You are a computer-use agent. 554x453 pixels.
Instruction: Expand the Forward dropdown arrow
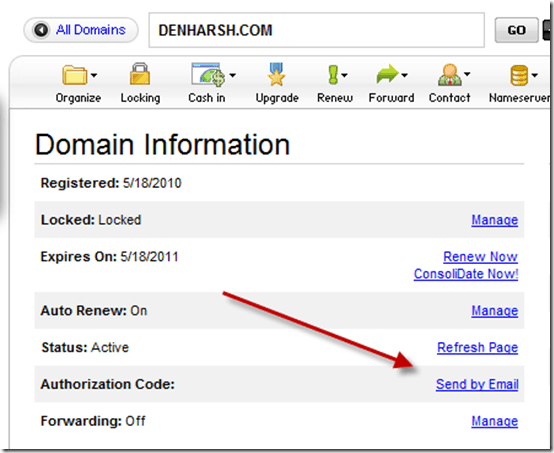405,75
